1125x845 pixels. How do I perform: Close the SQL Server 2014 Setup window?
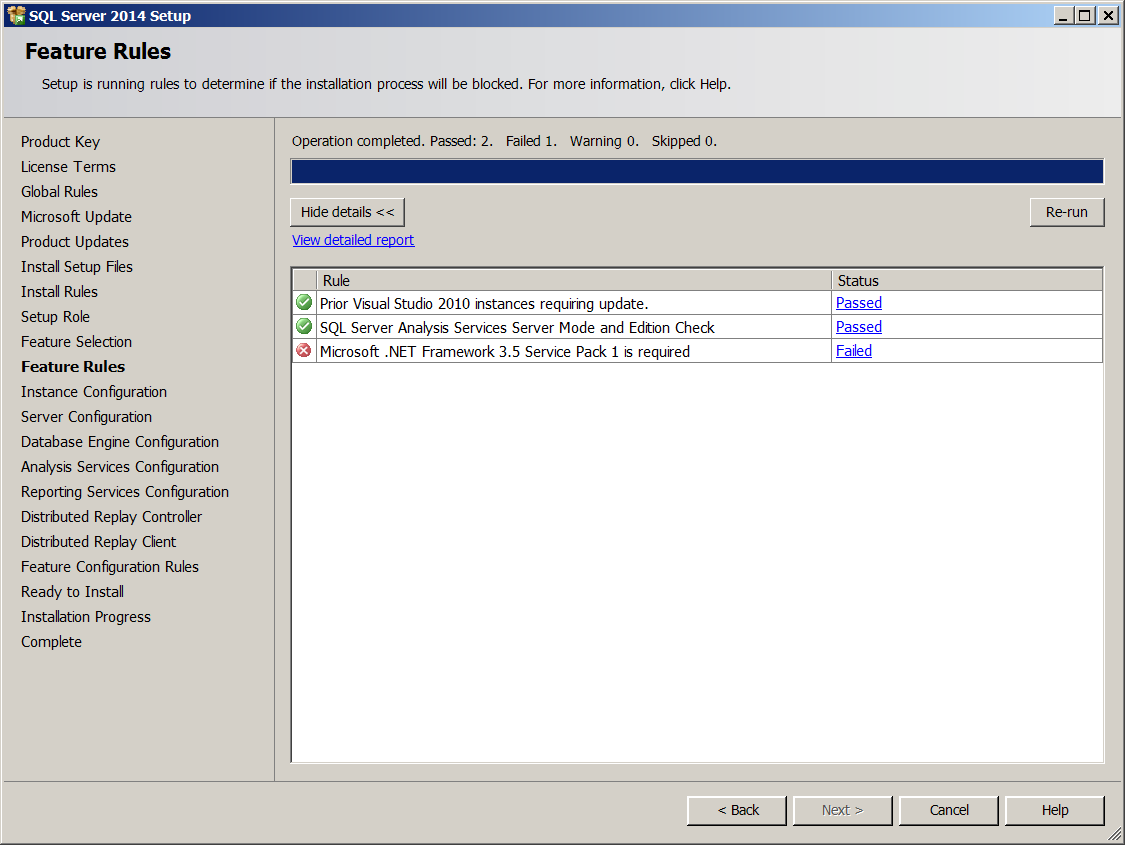pos(1108,15)
